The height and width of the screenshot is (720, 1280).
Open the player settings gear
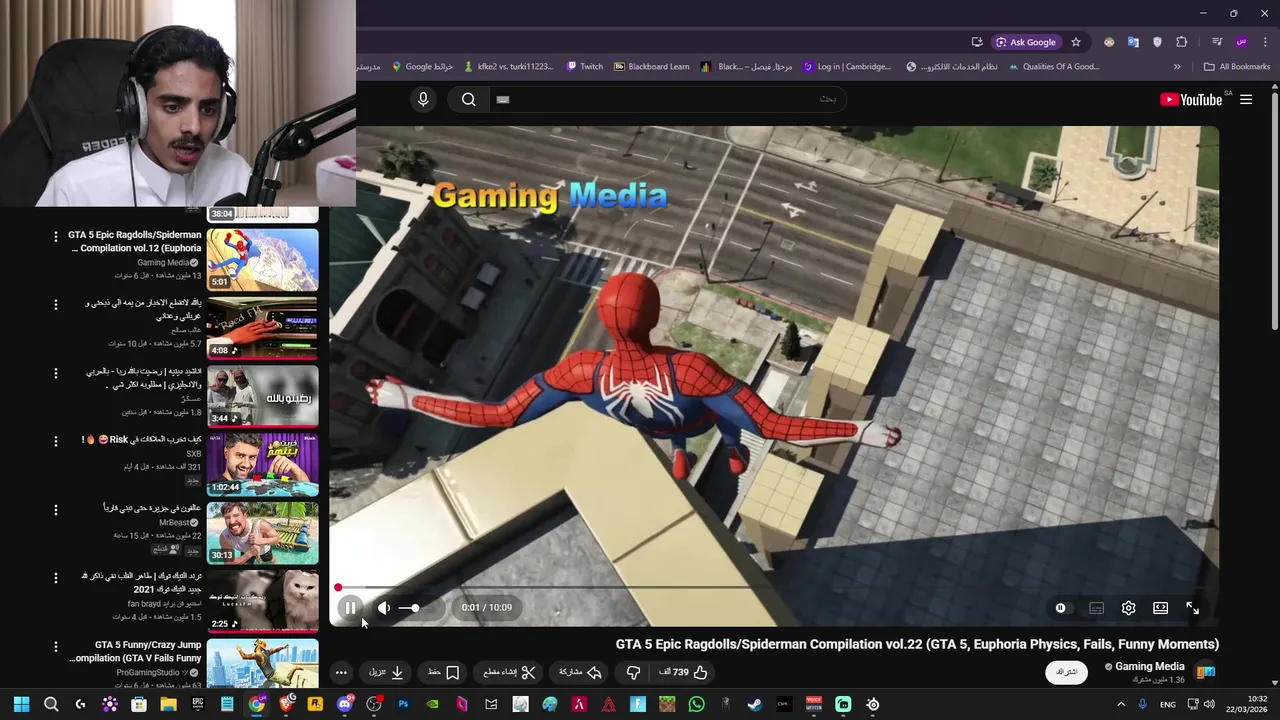tap(1128, 608)
